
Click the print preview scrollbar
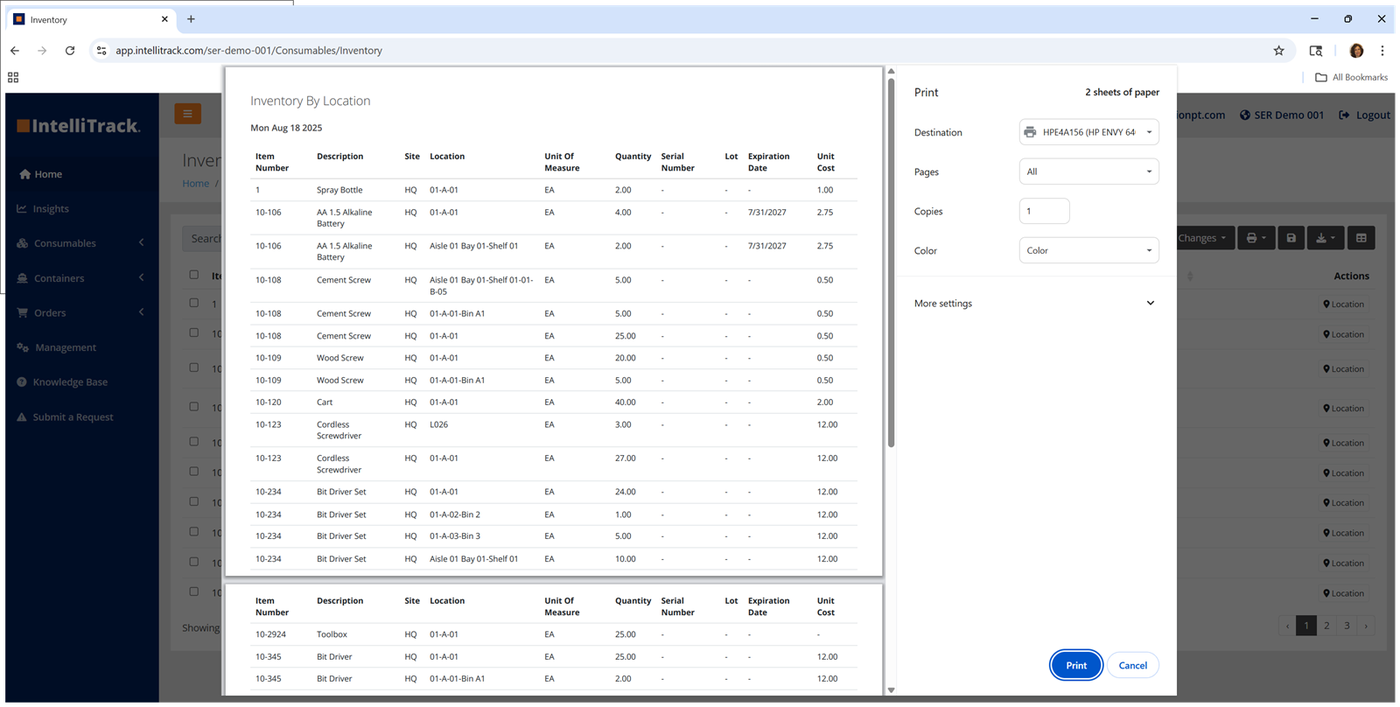click(891, 263)
